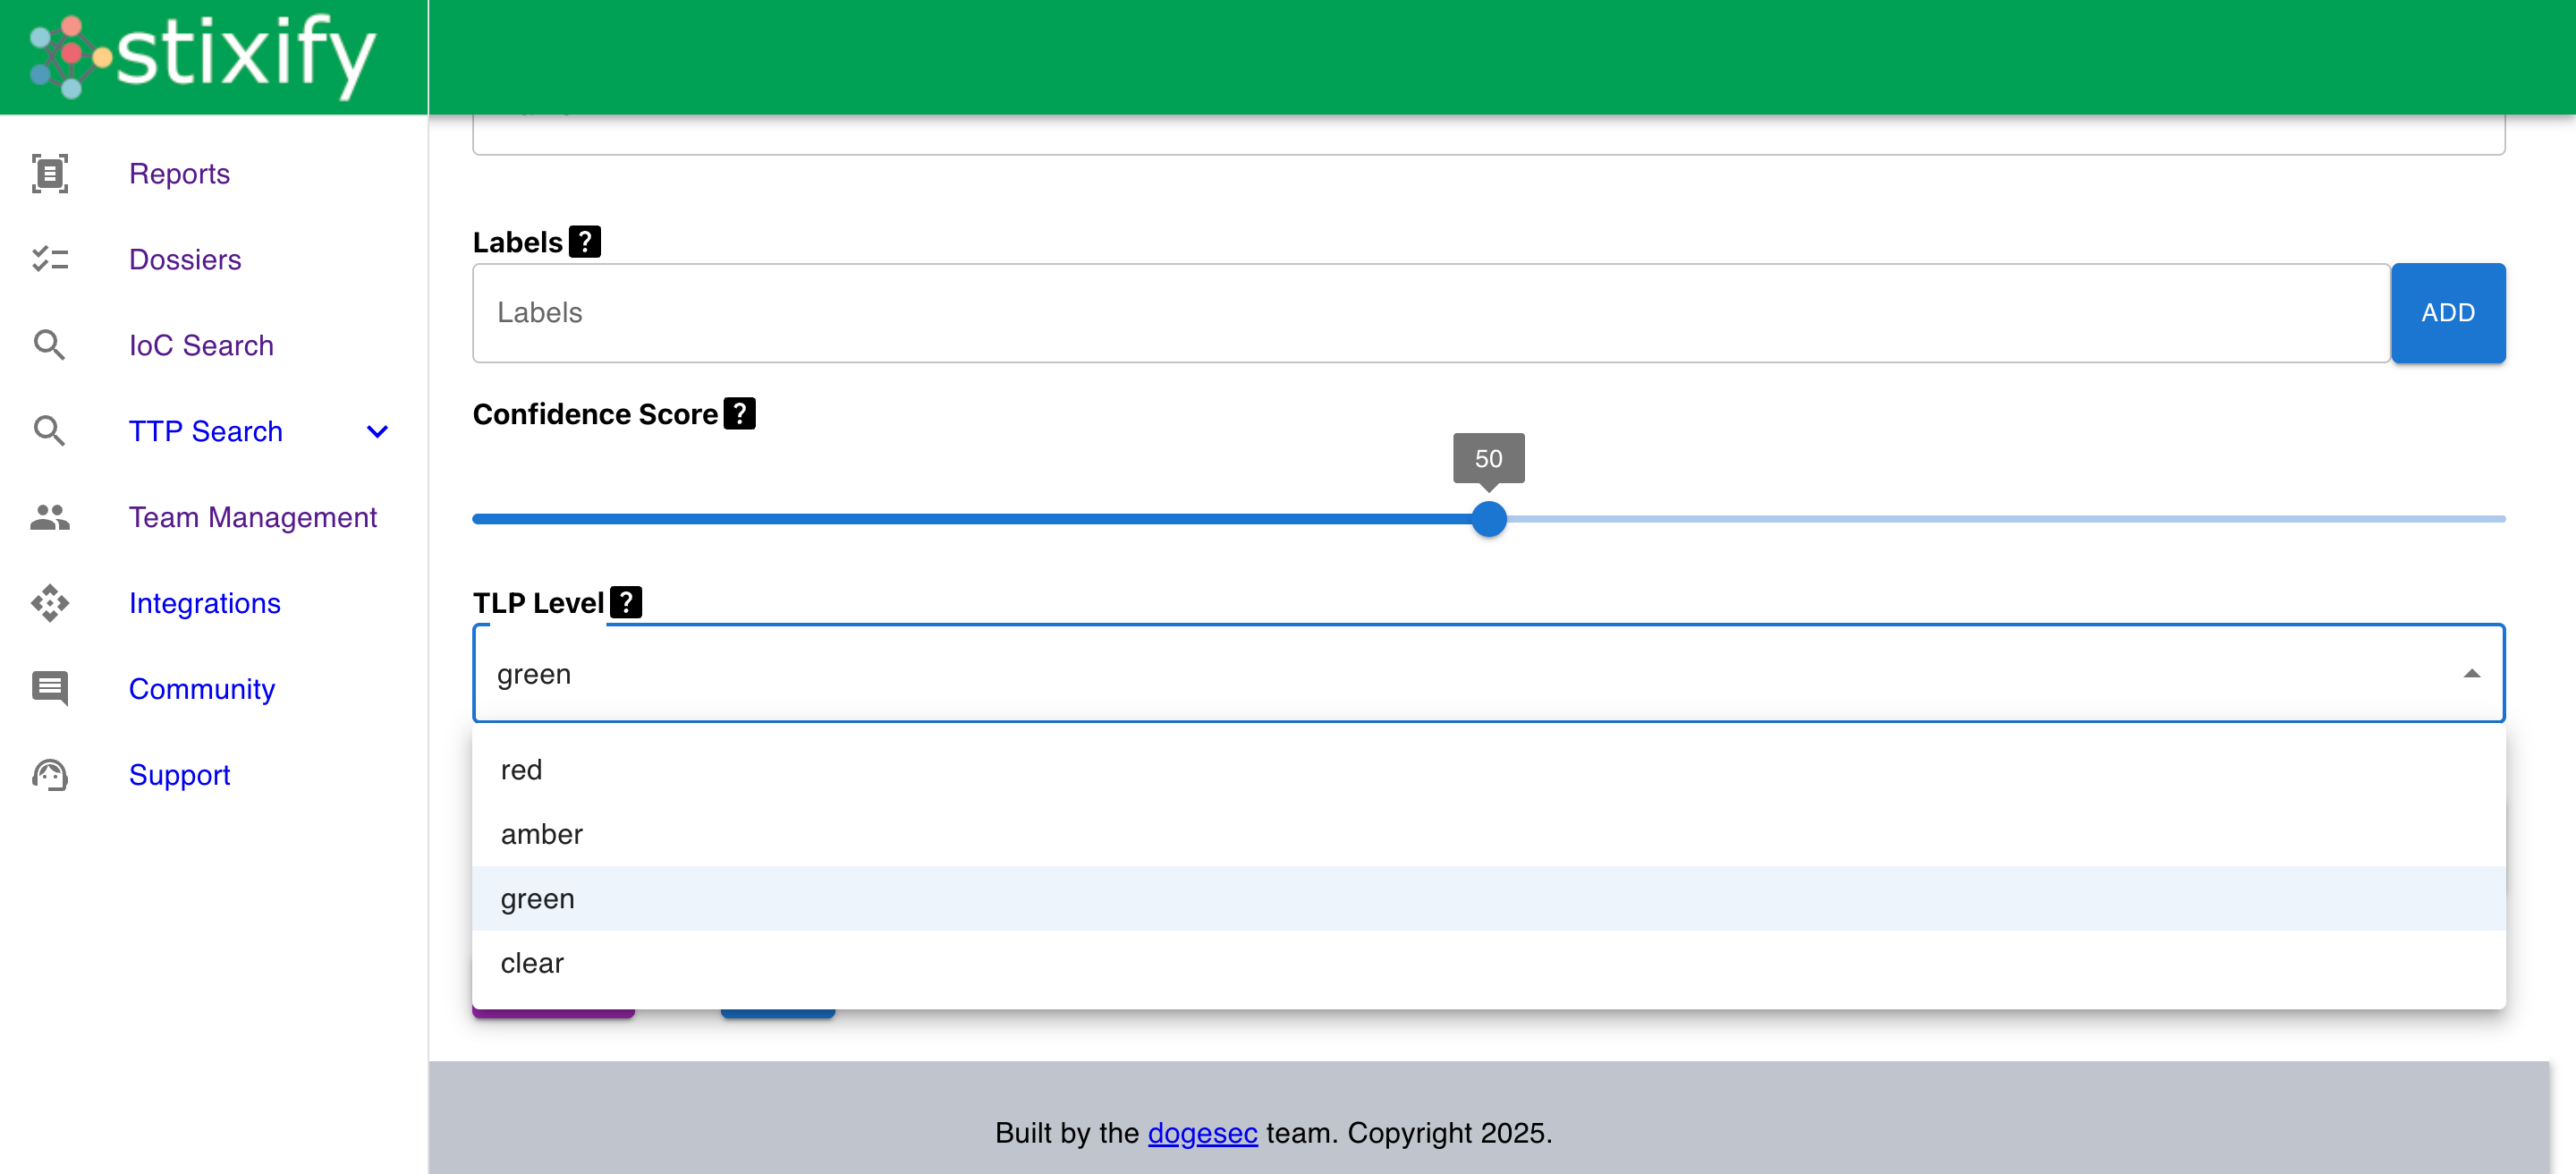Image resolution: width=2576 pixels, height=1174 pixels.
Task: Open the Community menu item
Action: click(201, 689)
